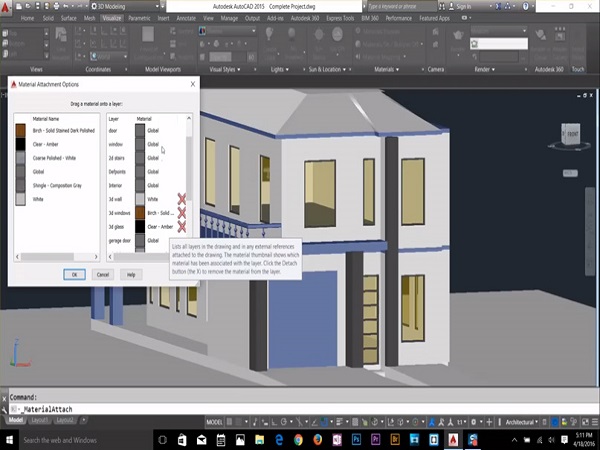Open the Coordinates panel dialog launcher arrow
Viewport: 600px width, 450px height.
point(126,70)
